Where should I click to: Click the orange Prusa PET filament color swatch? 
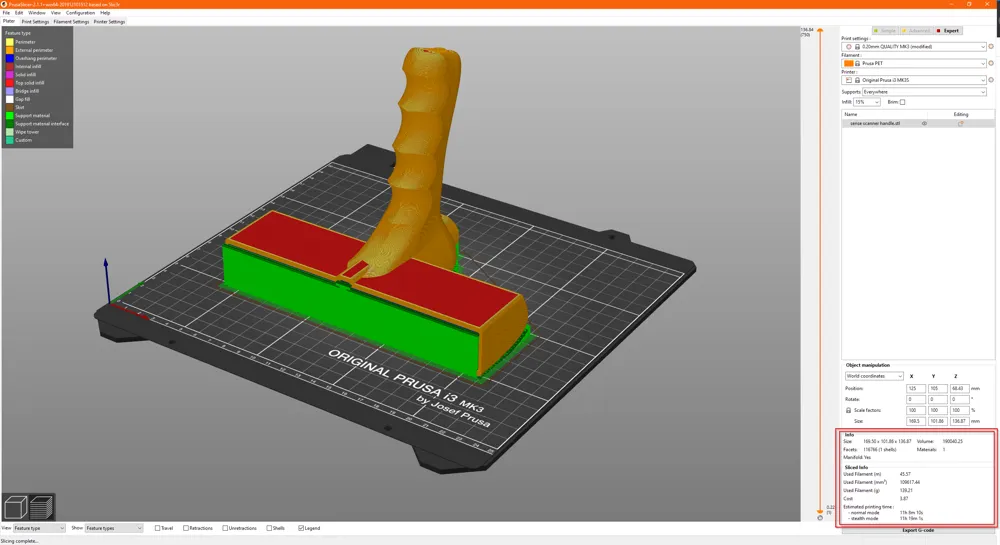pos(848,63)
